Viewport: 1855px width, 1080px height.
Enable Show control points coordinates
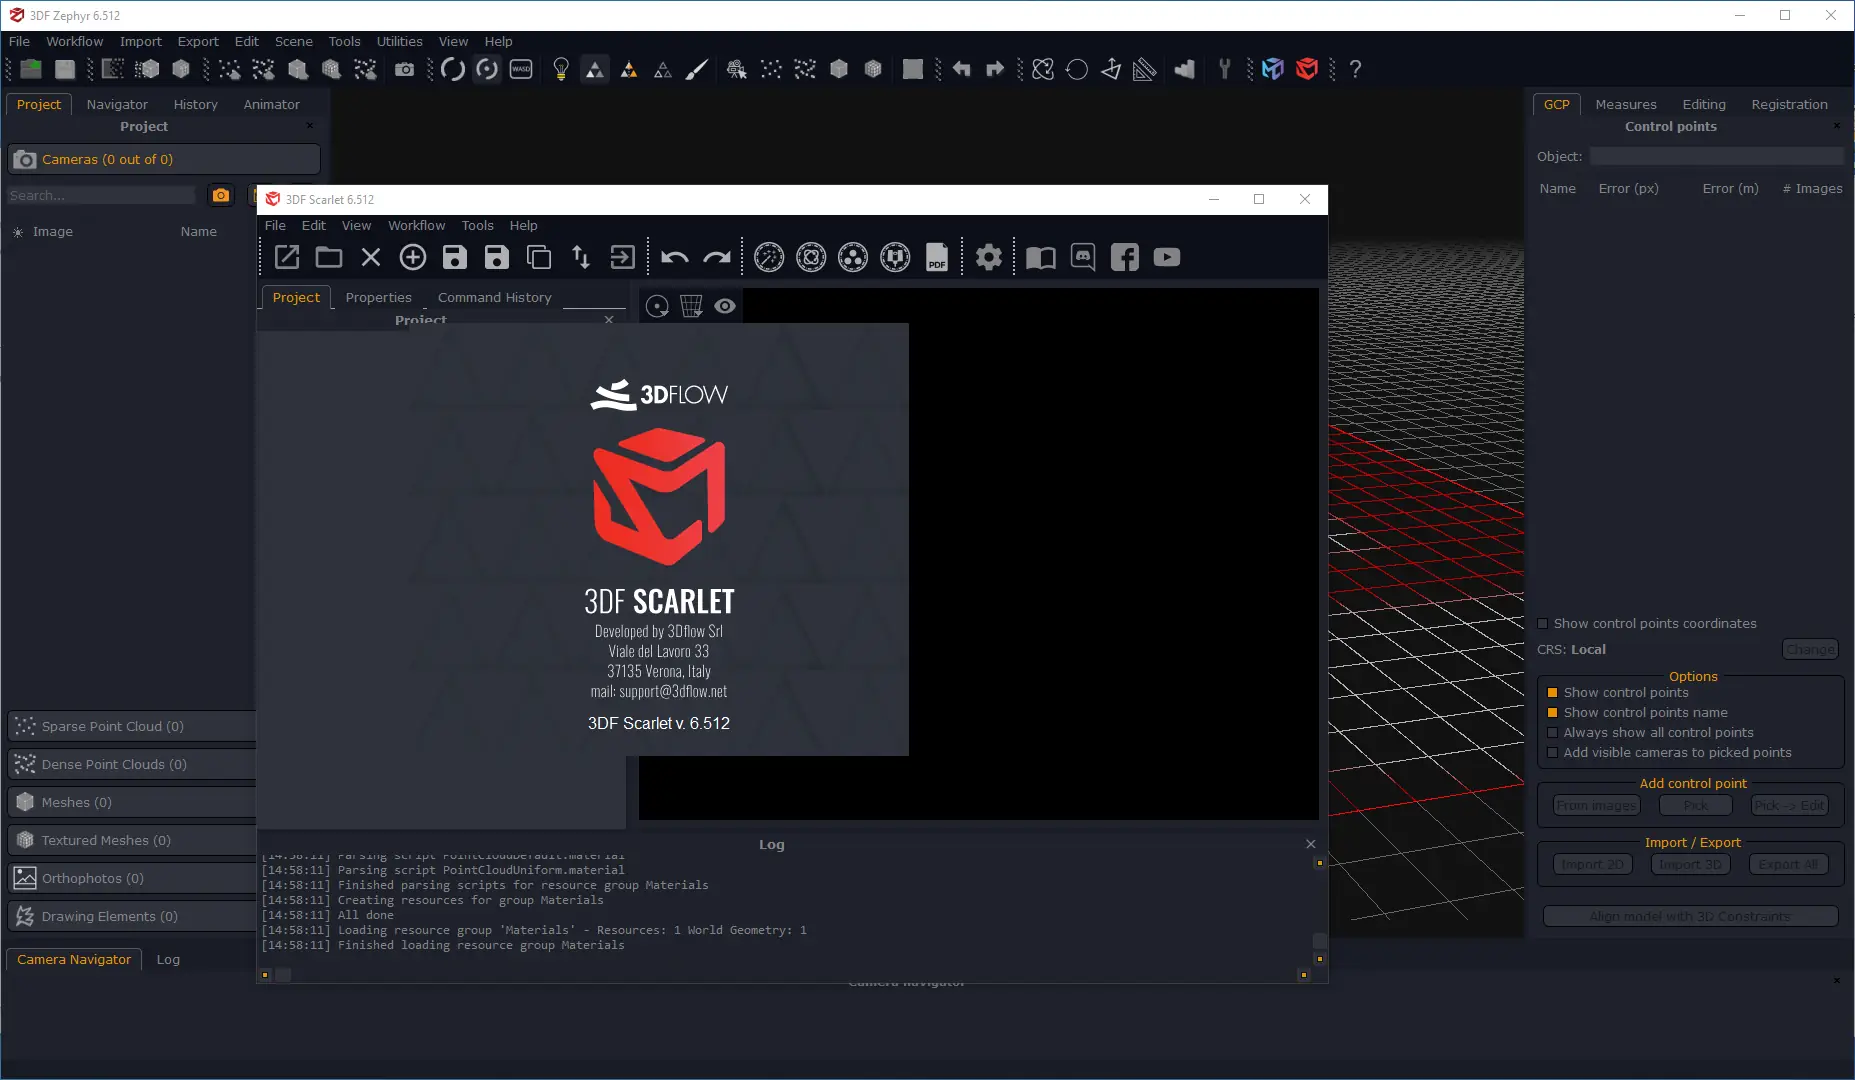click(1543, 623)
